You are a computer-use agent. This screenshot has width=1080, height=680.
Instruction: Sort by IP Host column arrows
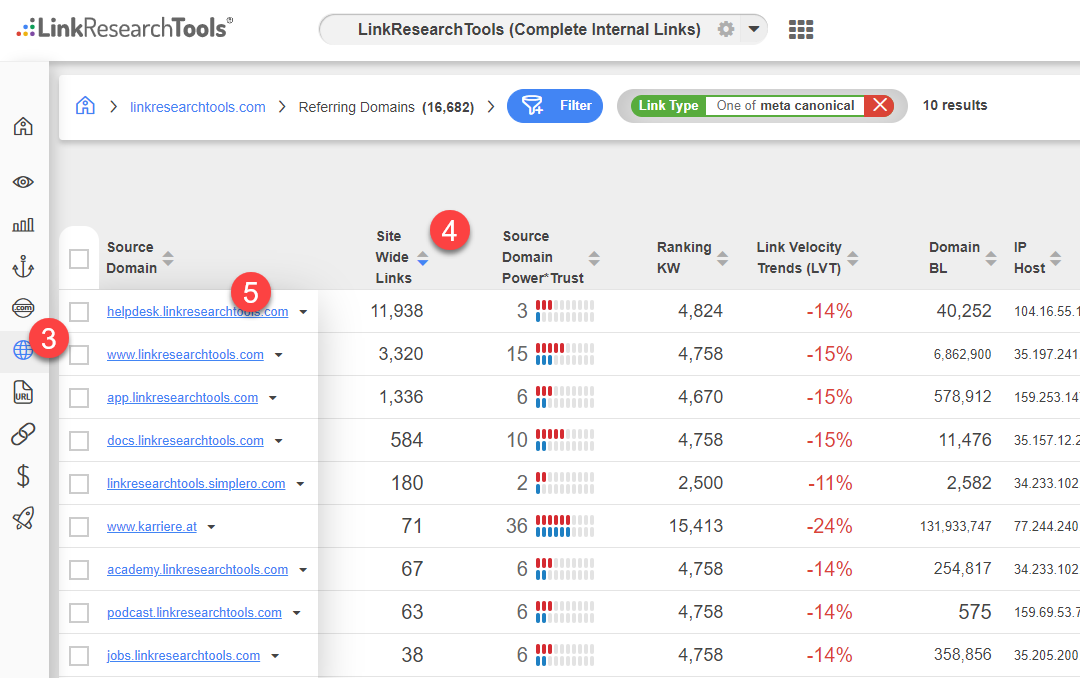click(x=1055, y=258)
